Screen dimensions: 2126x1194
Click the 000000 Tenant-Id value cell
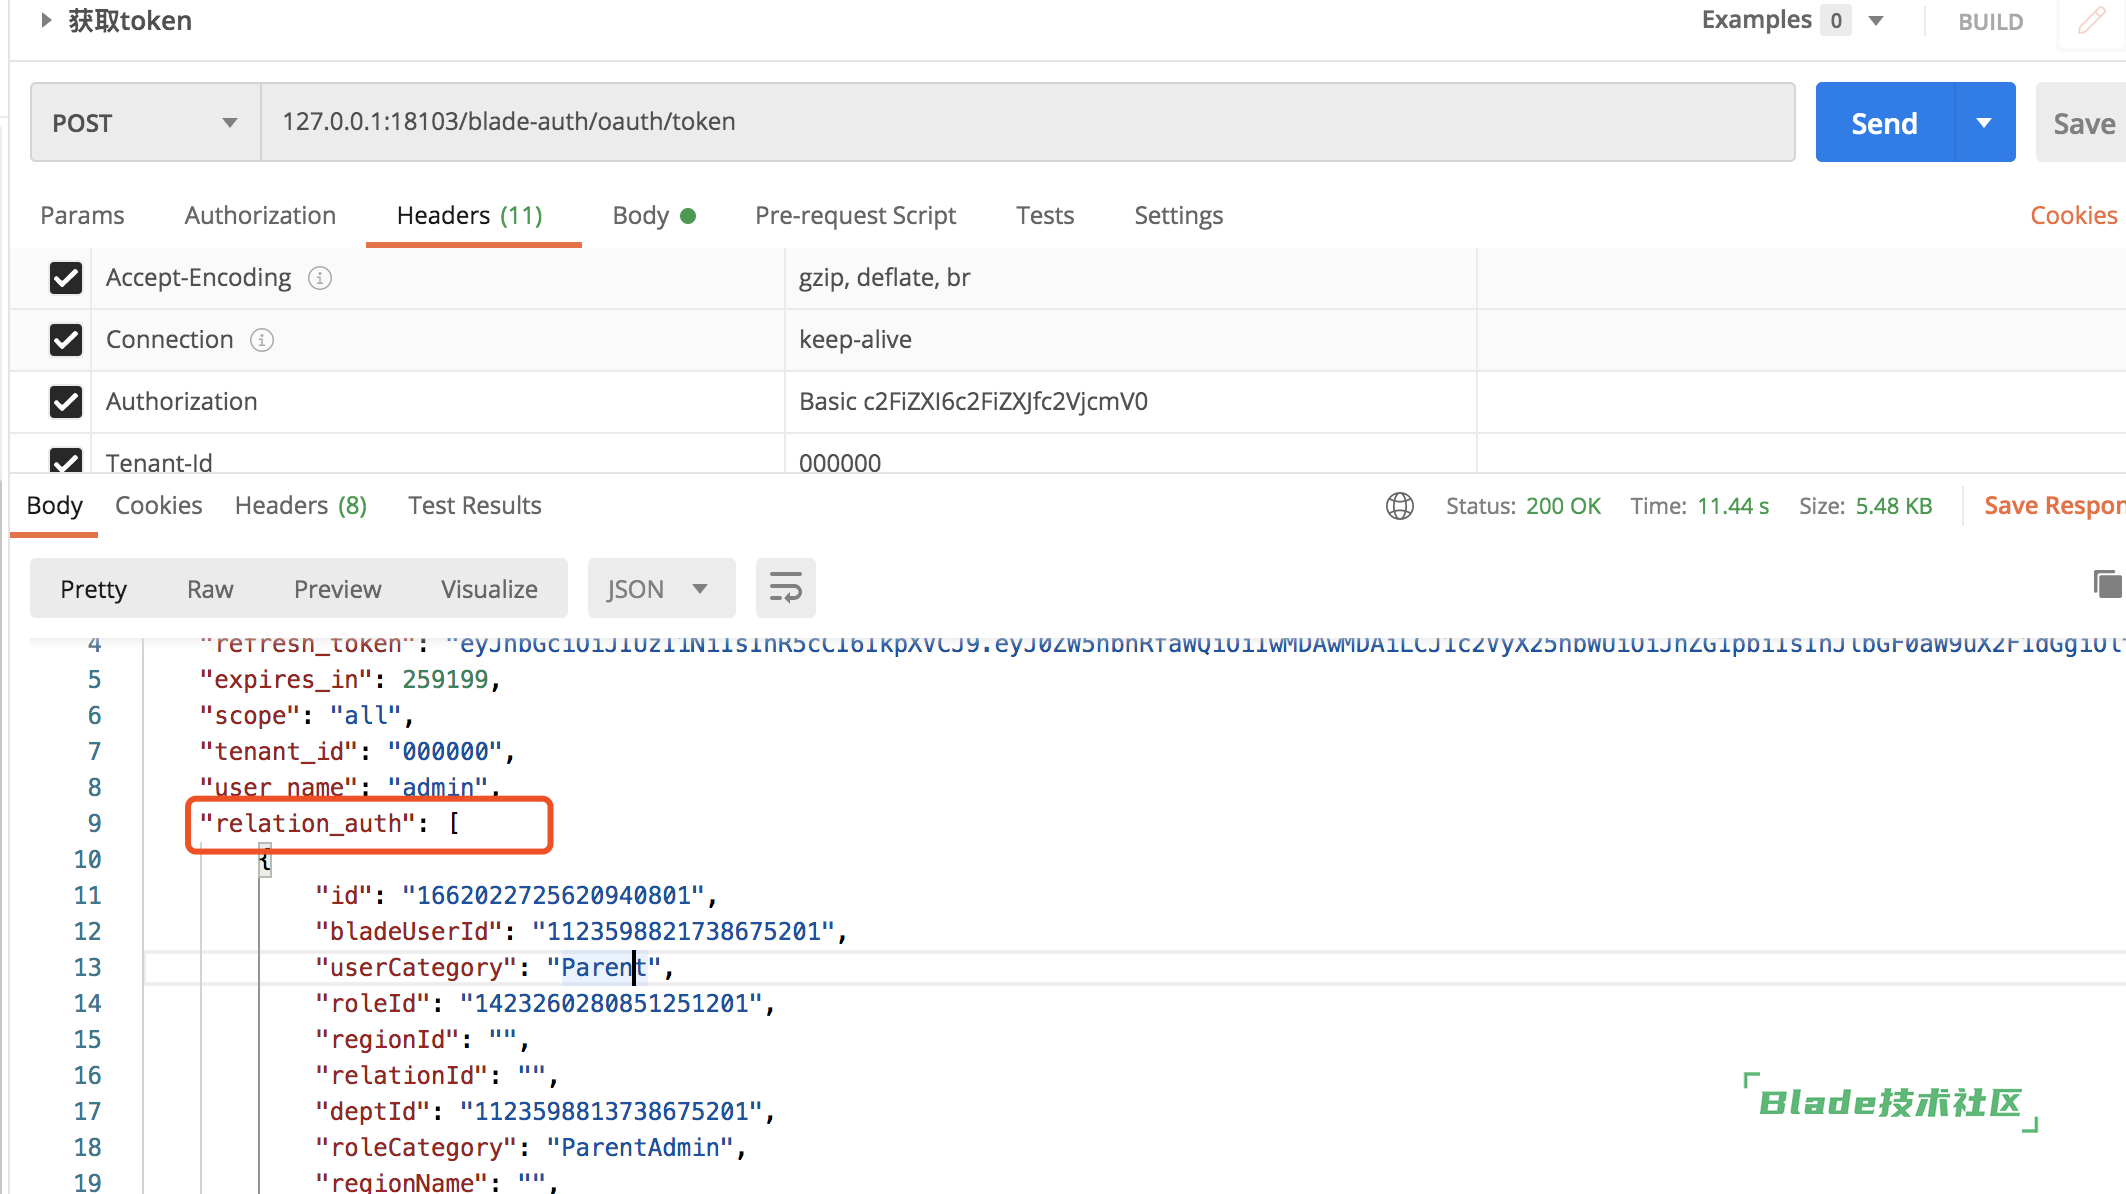point(1131,454)
